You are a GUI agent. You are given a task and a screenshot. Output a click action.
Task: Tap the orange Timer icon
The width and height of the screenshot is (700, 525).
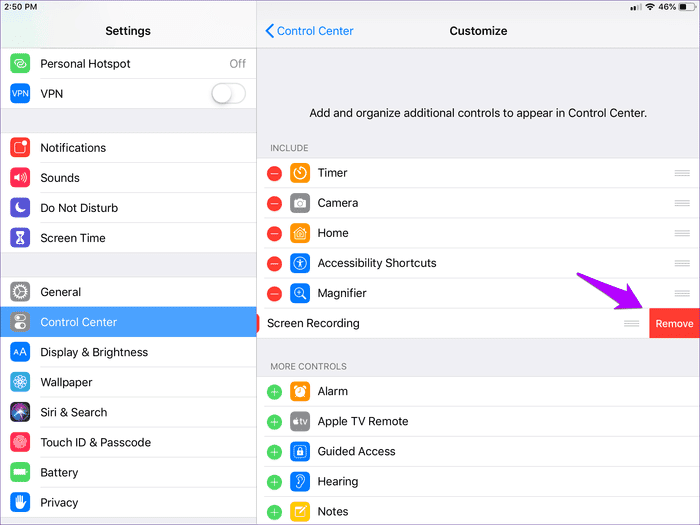coord(300,173)
